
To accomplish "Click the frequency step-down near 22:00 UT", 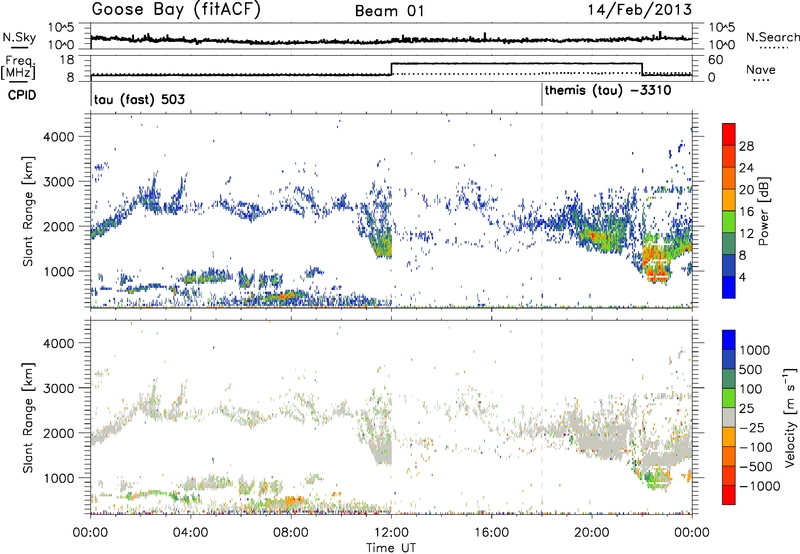I will pos(642,69).
